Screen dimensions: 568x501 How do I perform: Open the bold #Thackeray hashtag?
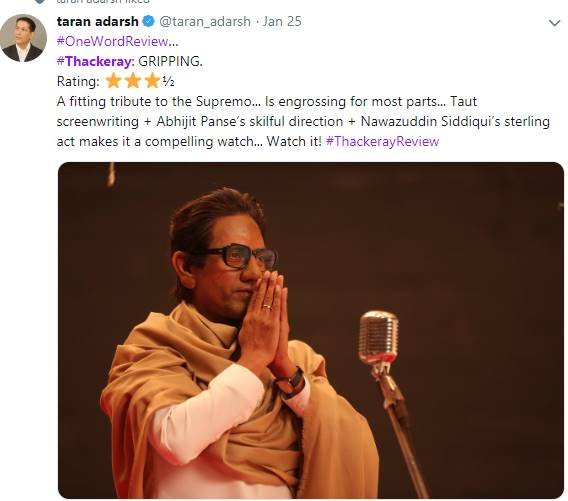[x=96, y=61]
